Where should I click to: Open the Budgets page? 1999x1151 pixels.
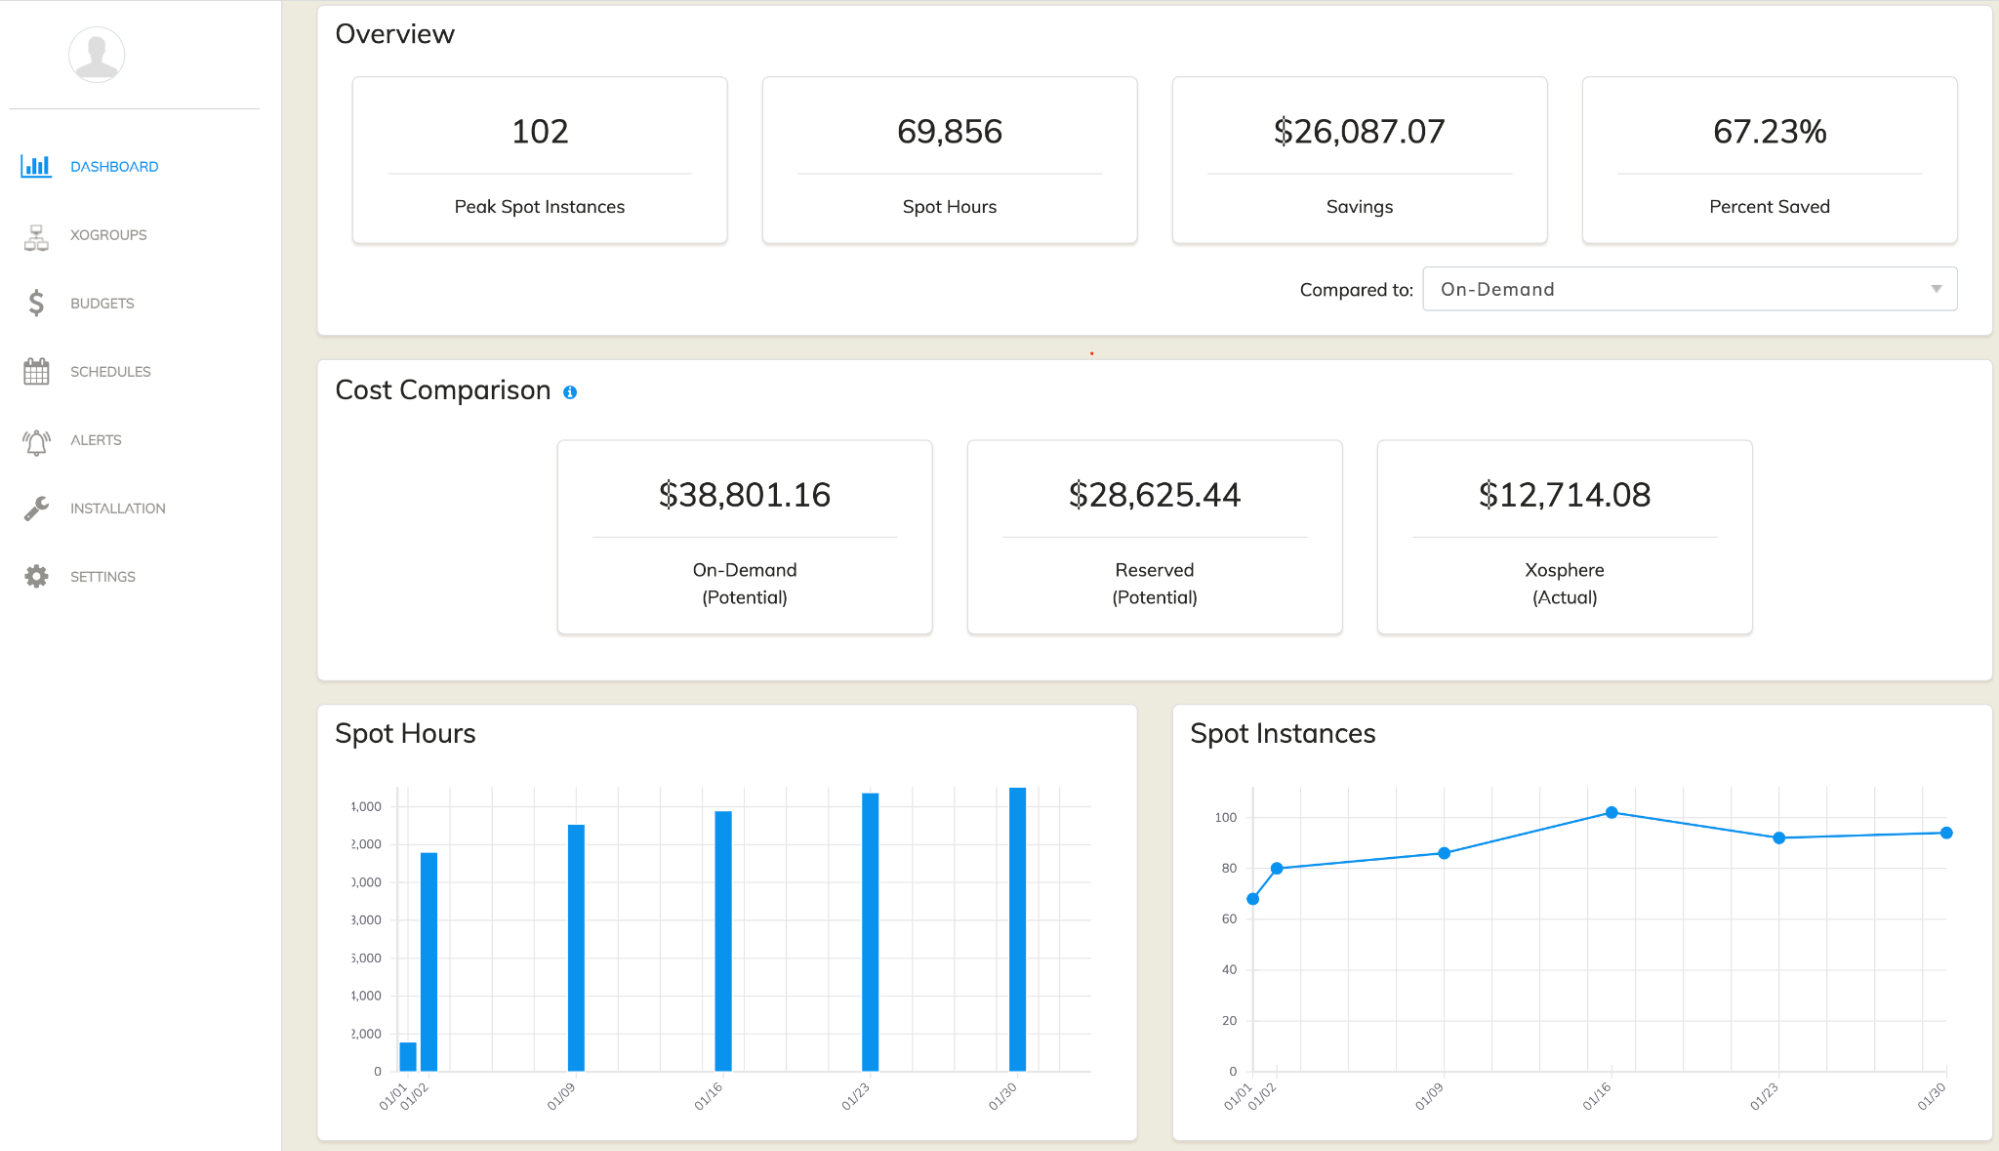(102, 303)
